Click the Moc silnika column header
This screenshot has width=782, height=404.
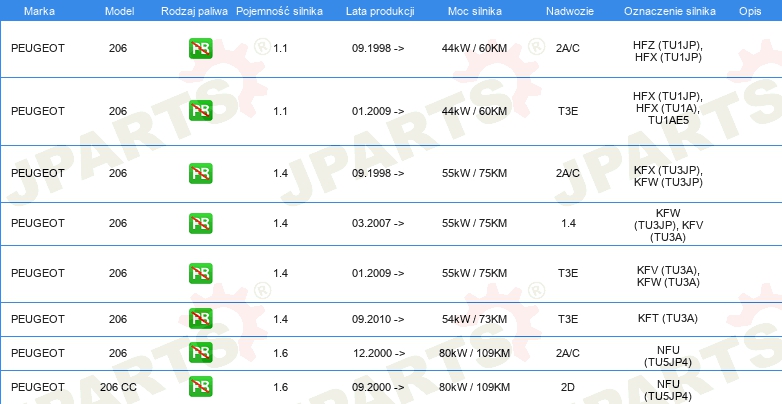pyautogui.click(x=475, y=11)
